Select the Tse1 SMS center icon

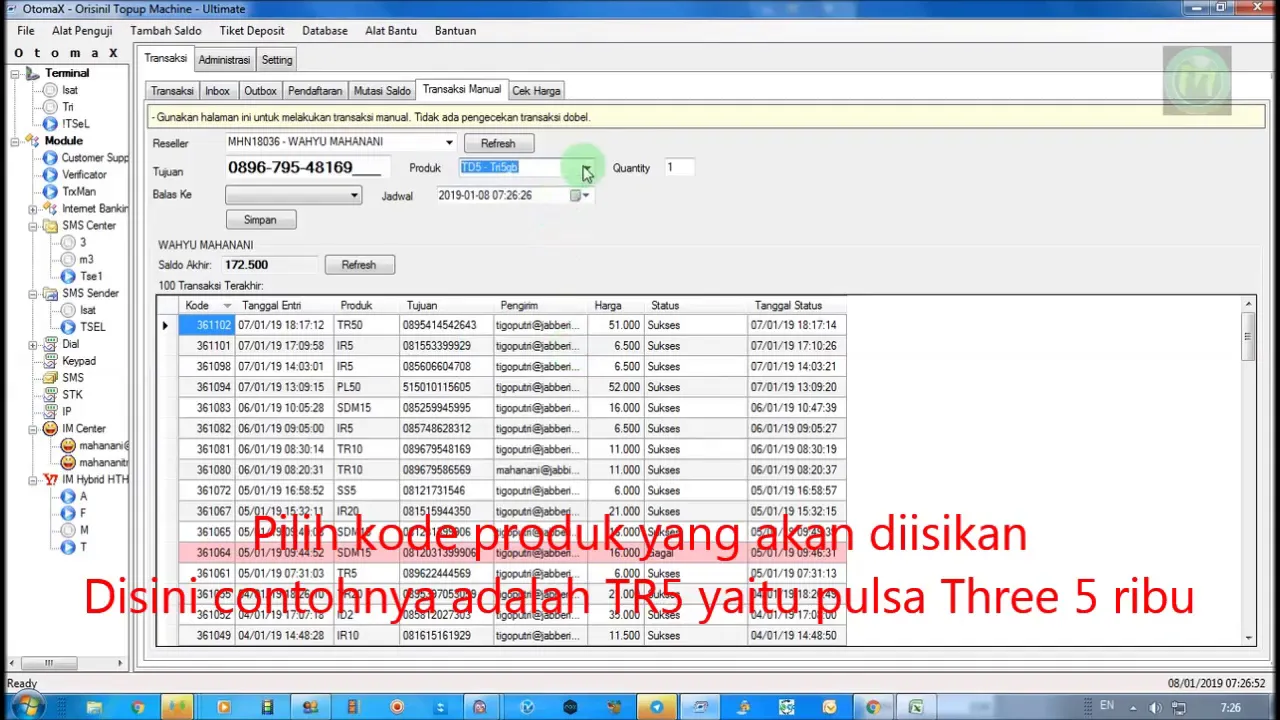pos(68,277)
